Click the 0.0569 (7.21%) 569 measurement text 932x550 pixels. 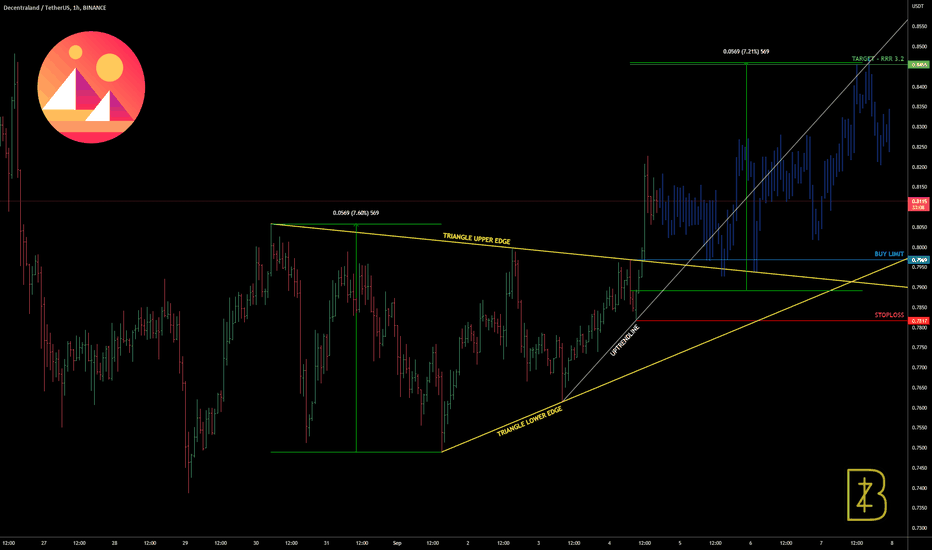(746, 52)
